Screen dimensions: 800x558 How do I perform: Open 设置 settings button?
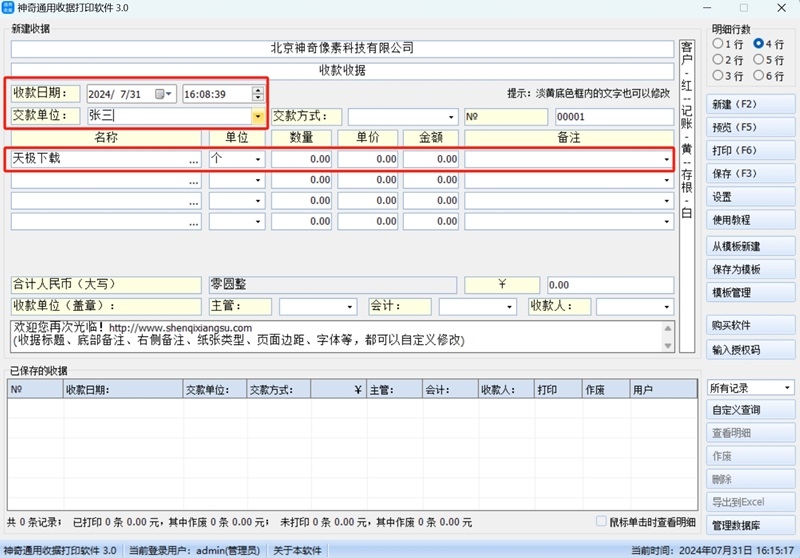751,197
